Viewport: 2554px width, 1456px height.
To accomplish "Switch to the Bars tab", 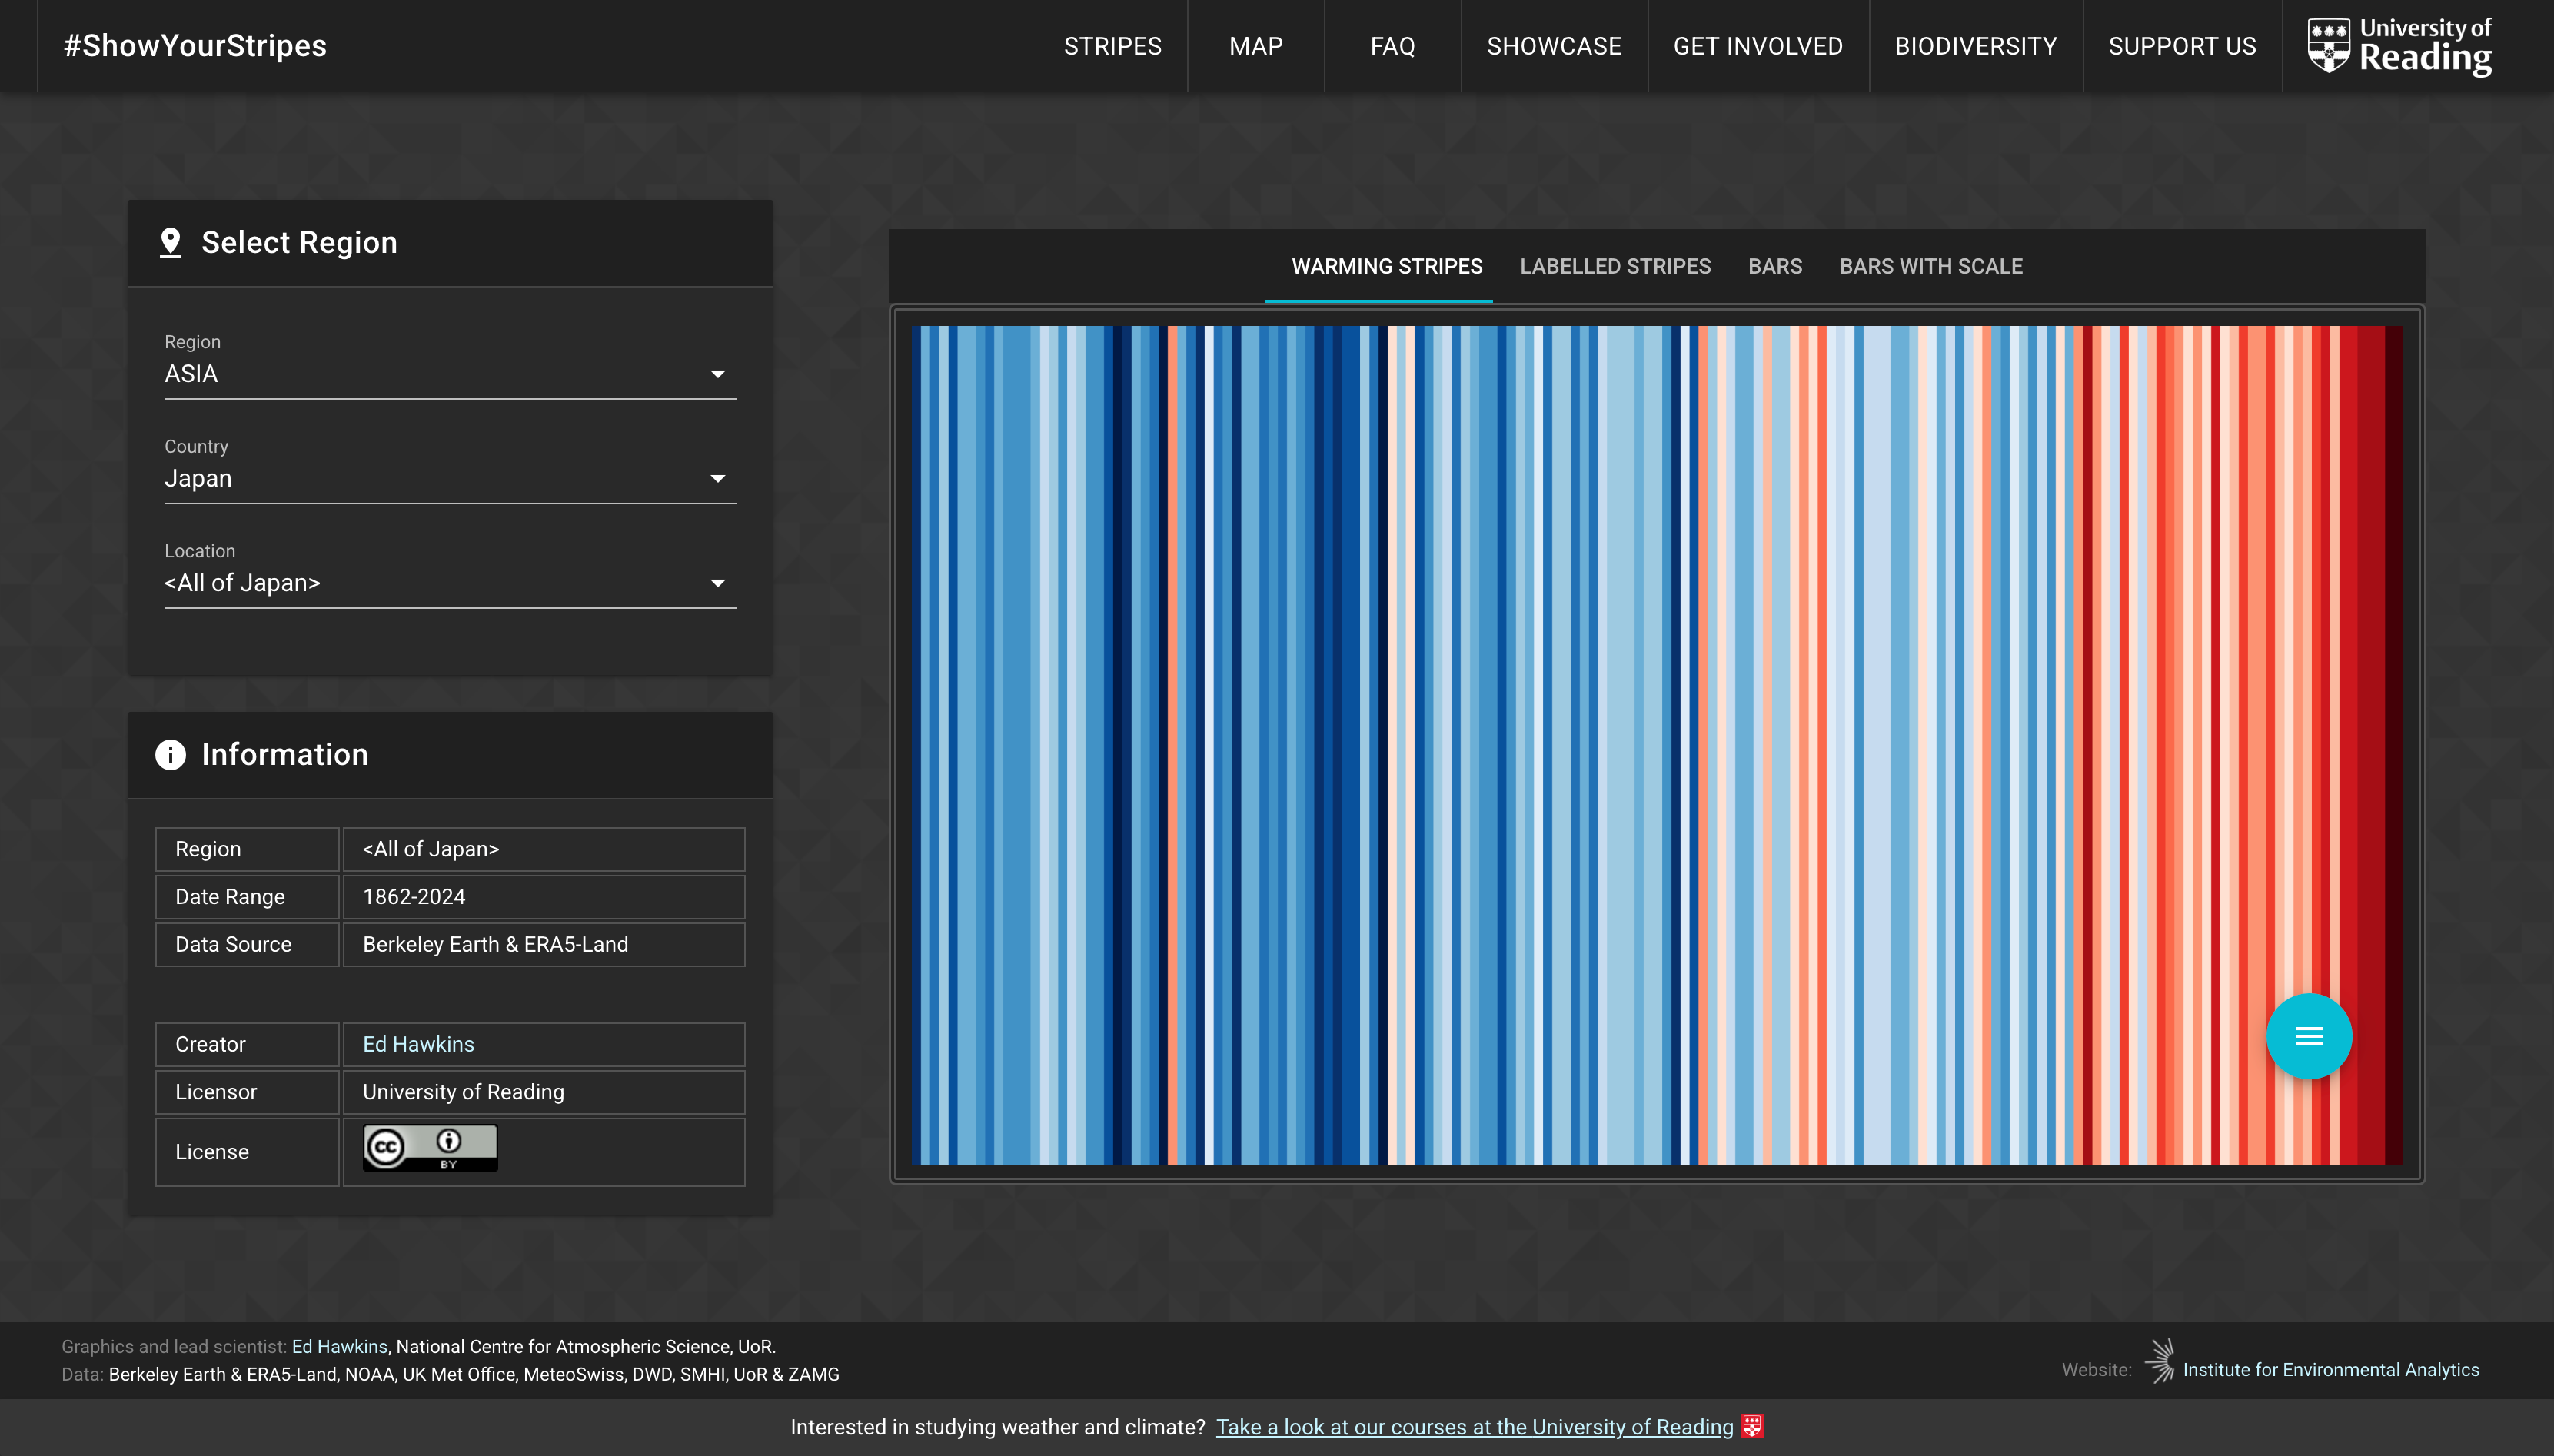I will coord(1775,266).
